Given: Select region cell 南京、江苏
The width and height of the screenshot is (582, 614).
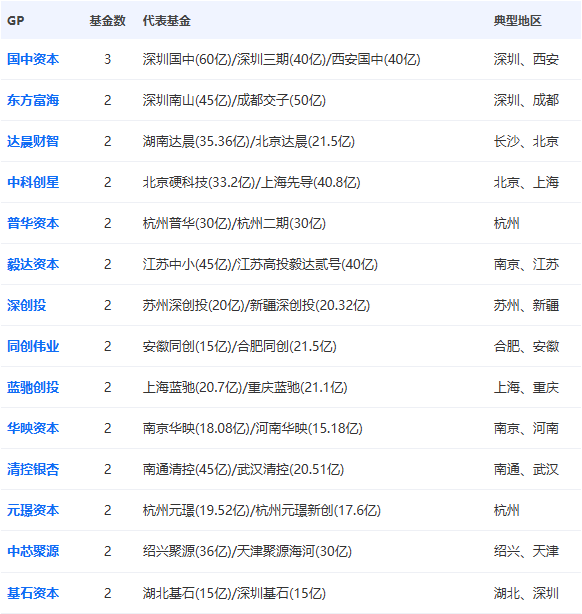Looking at the screenshot, I should click(526, 264).
